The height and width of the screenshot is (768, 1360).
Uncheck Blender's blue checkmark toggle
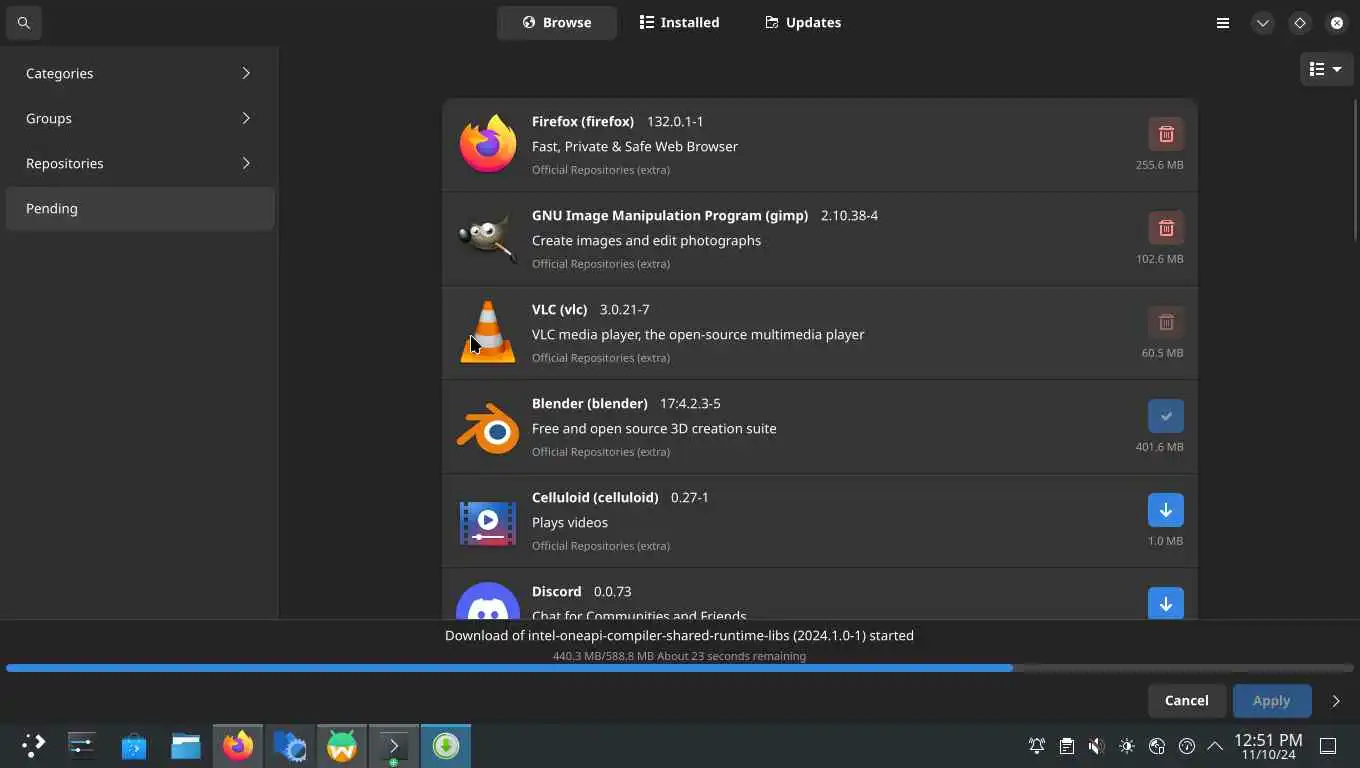(x=1165, y=416)
